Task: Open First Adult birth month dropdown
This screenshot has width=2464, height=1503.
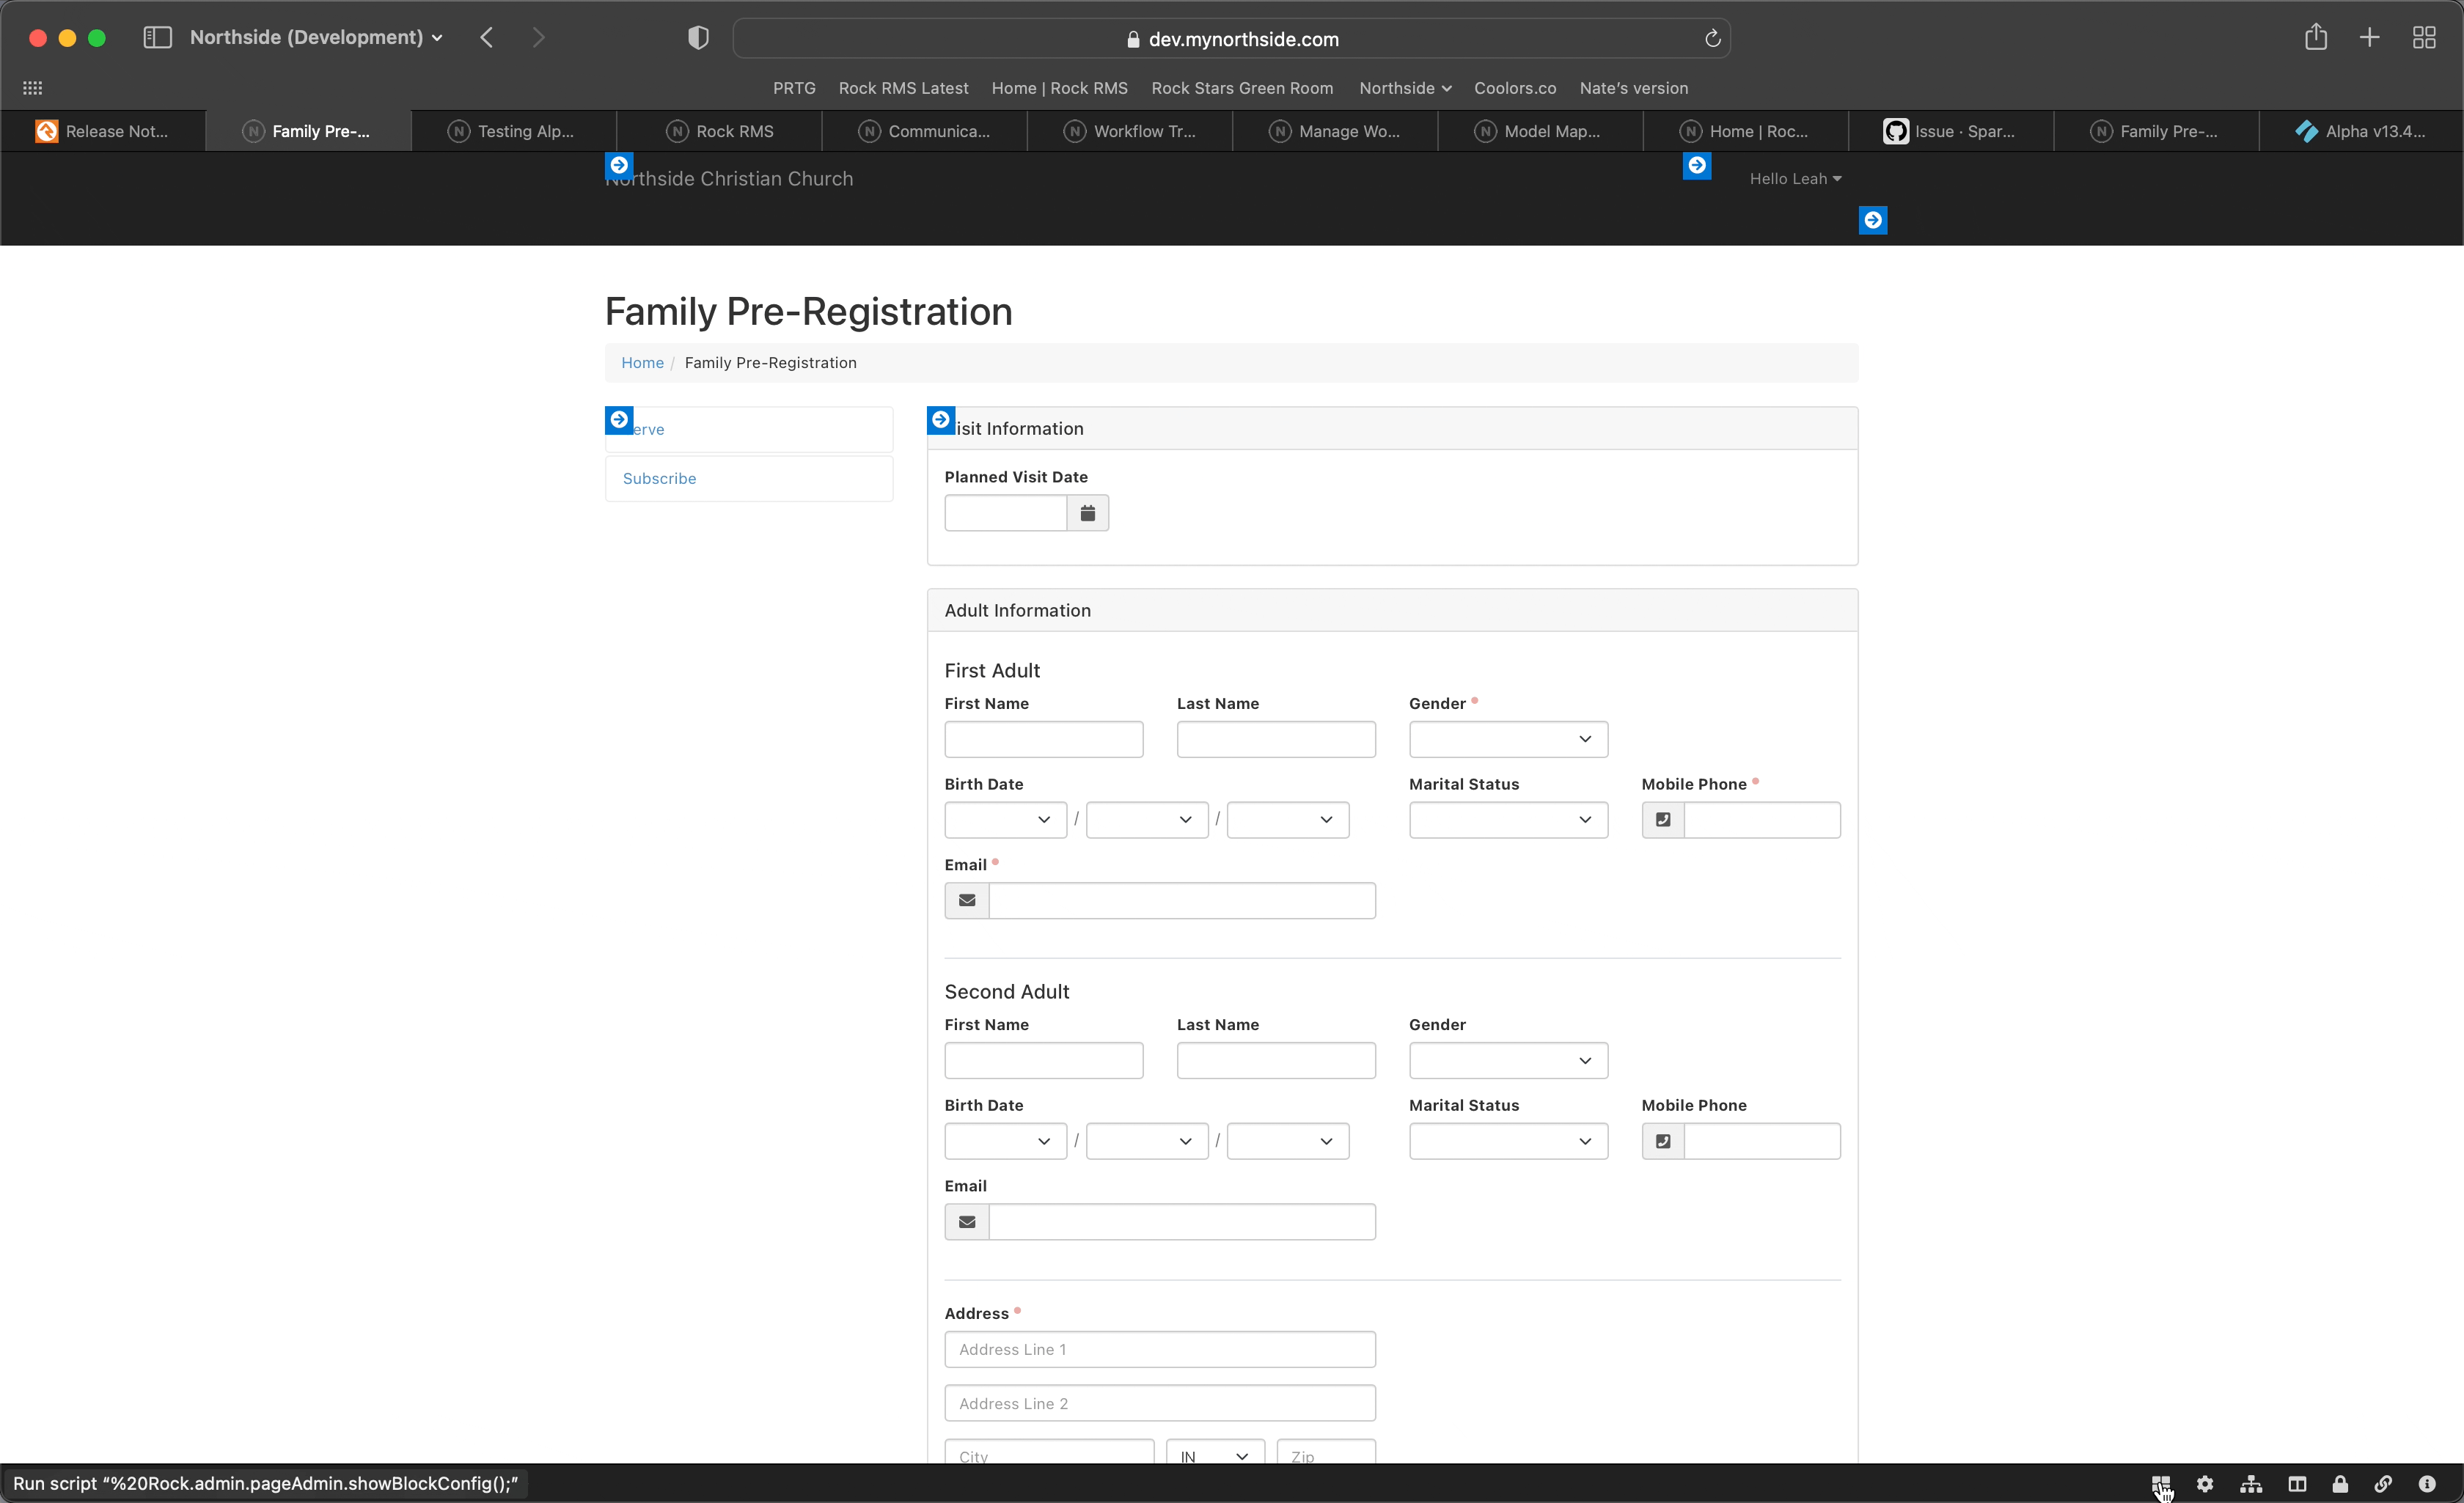Action: tap(1005, 820)
